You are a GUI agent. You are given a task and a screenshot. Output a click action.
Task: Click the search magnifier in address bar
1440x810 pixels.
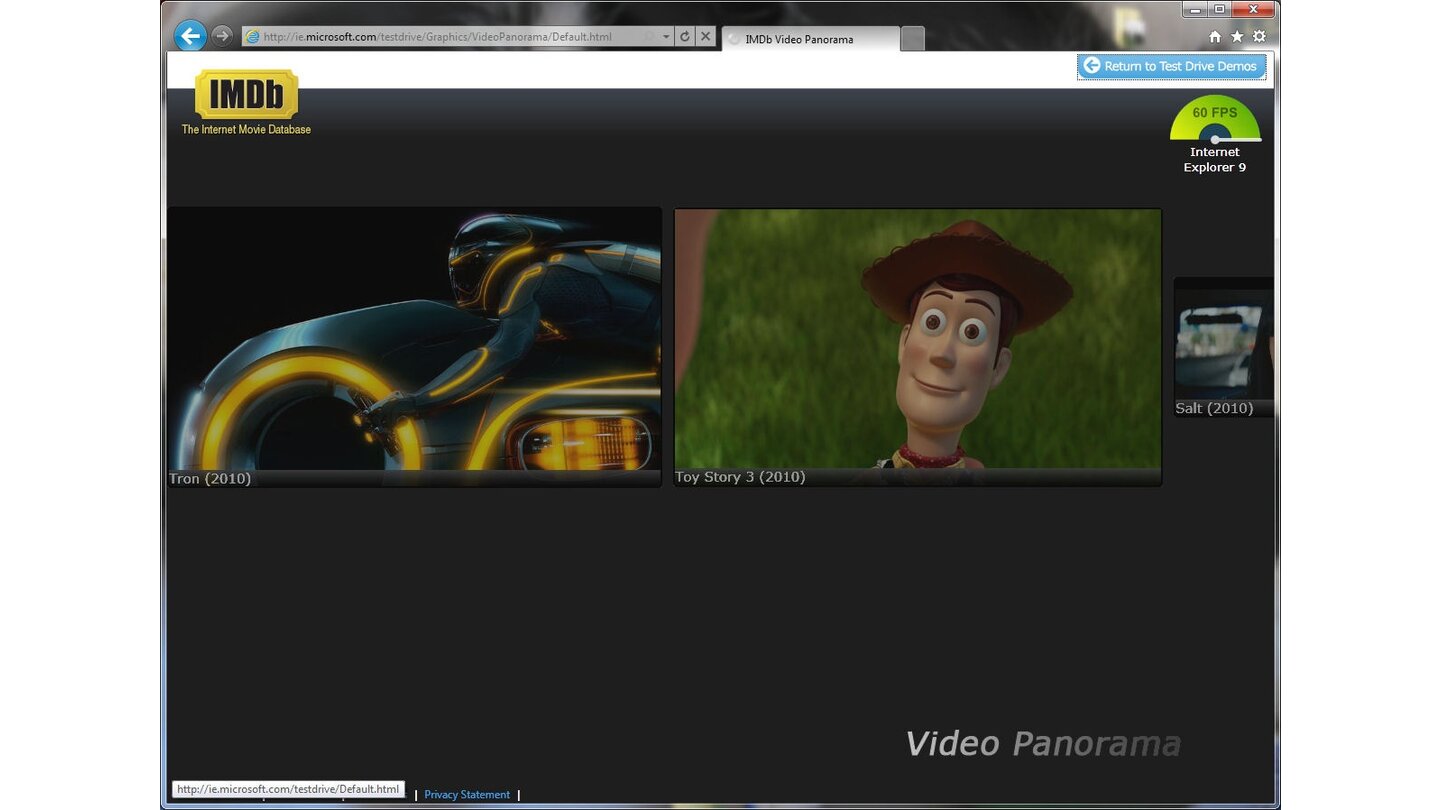(649, 37)
